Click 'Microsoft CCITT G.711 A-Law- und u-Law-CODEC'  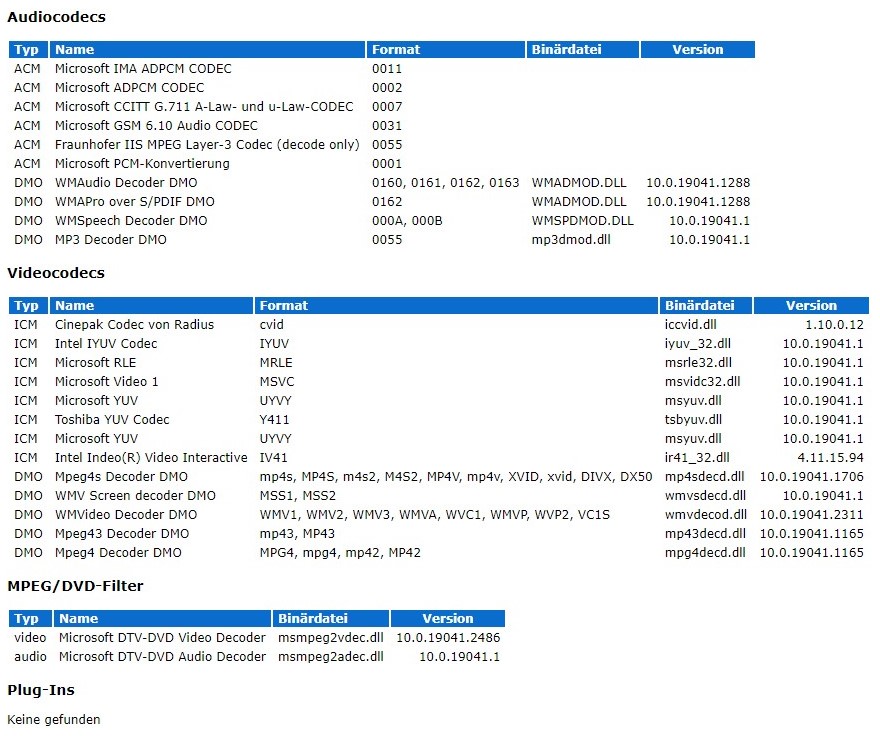click(x=204, y=107)
